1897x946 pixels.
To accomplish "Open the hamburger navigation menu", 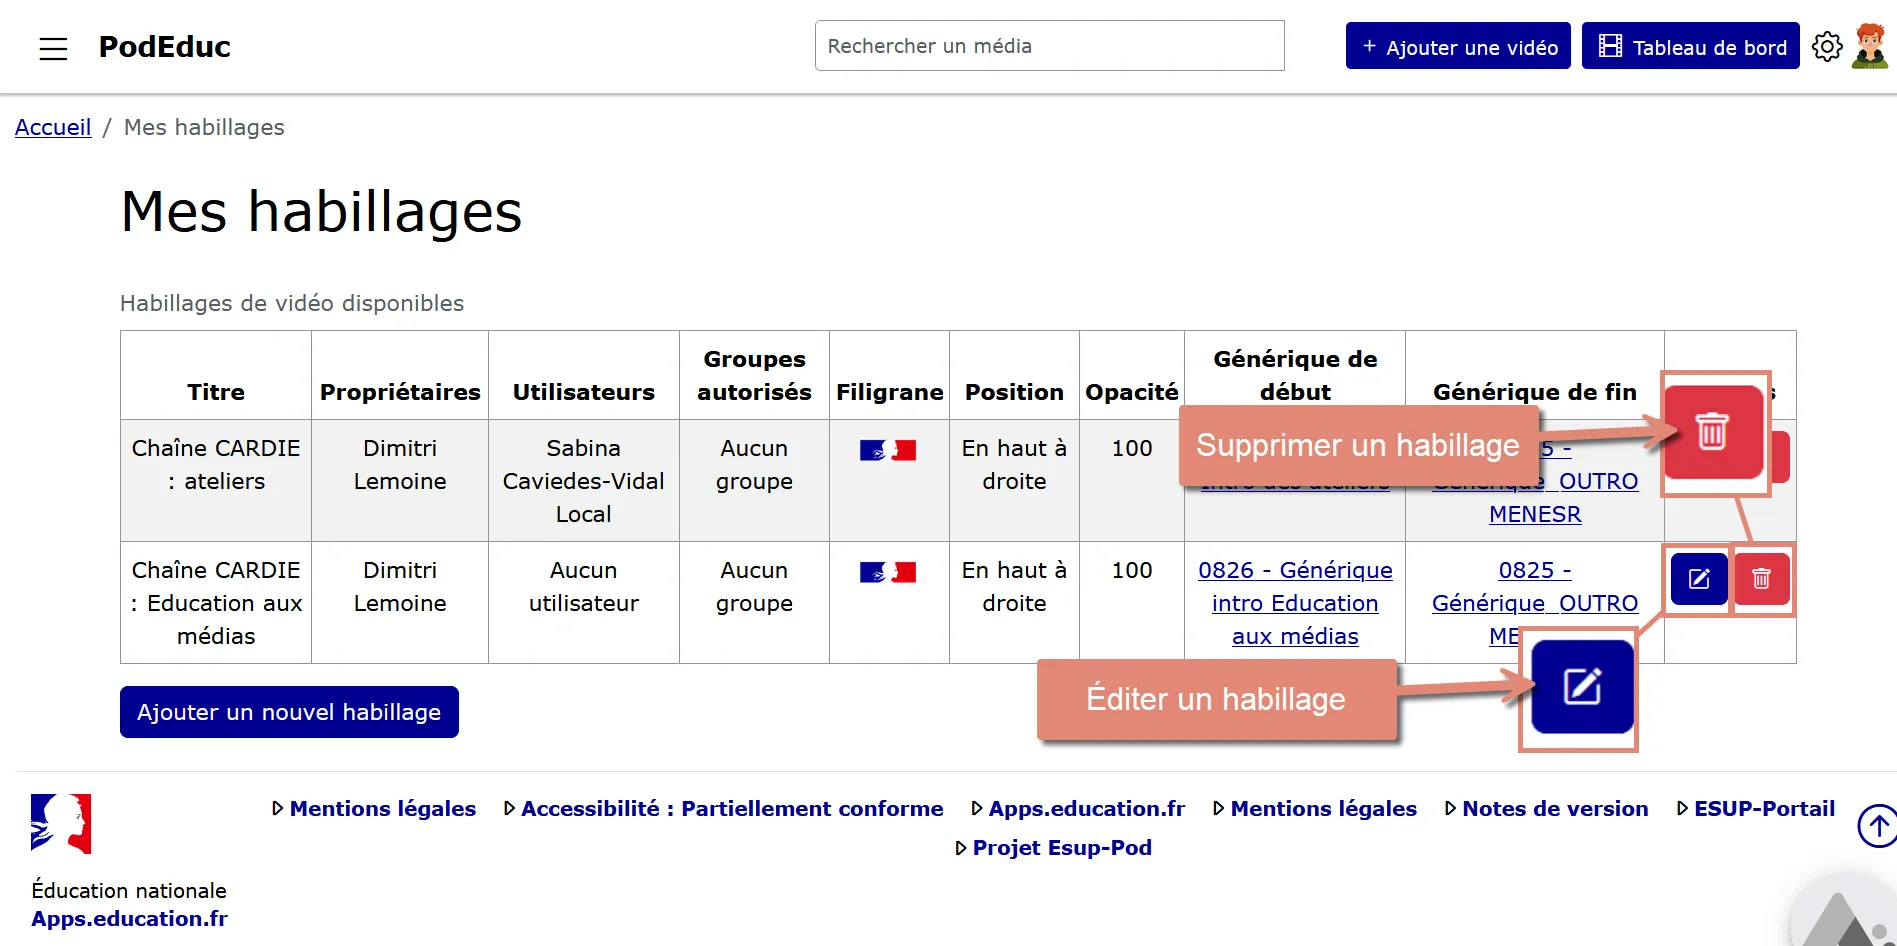I will point(53,48).
